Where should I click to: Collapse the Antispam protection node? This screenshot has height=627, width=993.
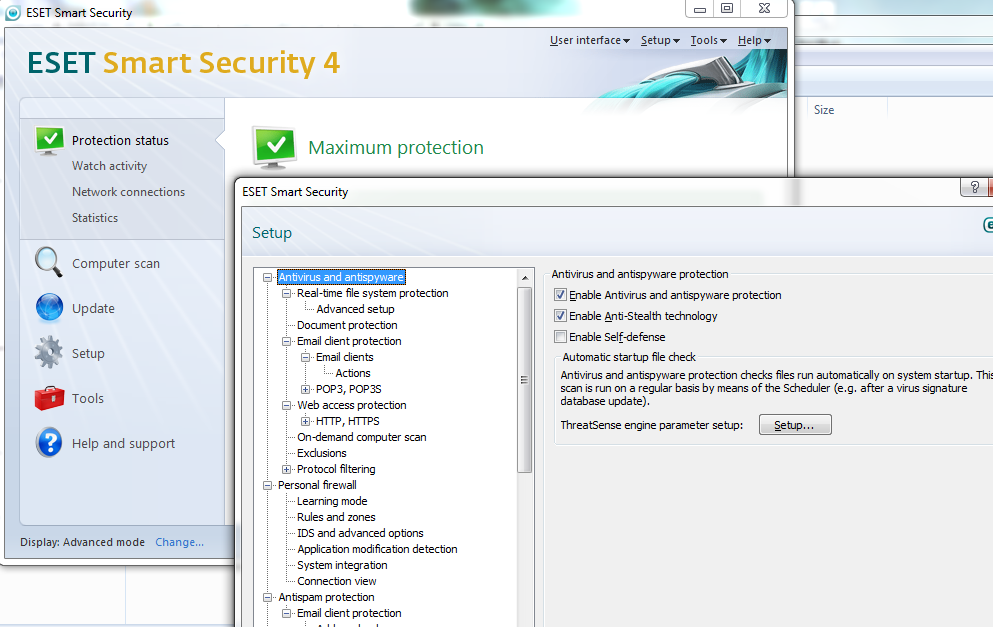point(267,597)
